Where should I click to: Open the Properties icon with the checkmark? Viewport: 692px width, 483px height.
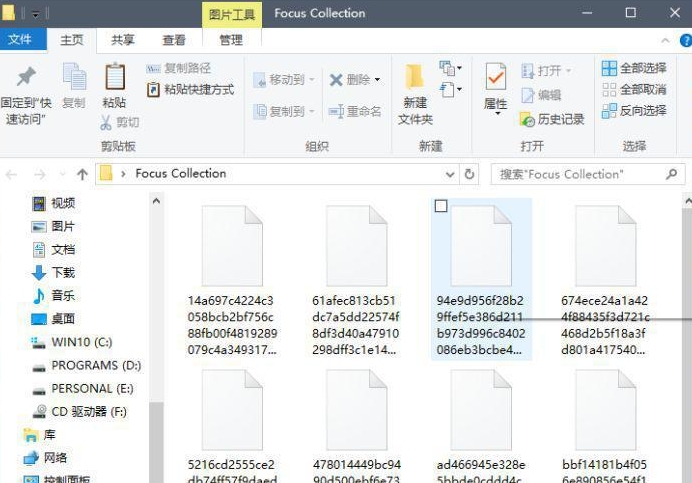pyautogui.click(x=496, y=76)
